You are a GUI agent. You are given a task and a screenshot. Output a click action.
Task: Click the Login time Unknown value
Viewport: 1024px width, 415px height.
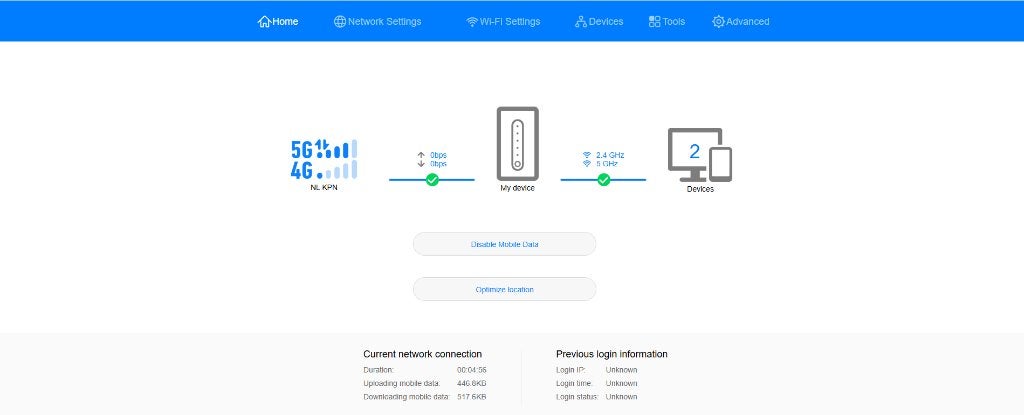(x=621, y=383)
